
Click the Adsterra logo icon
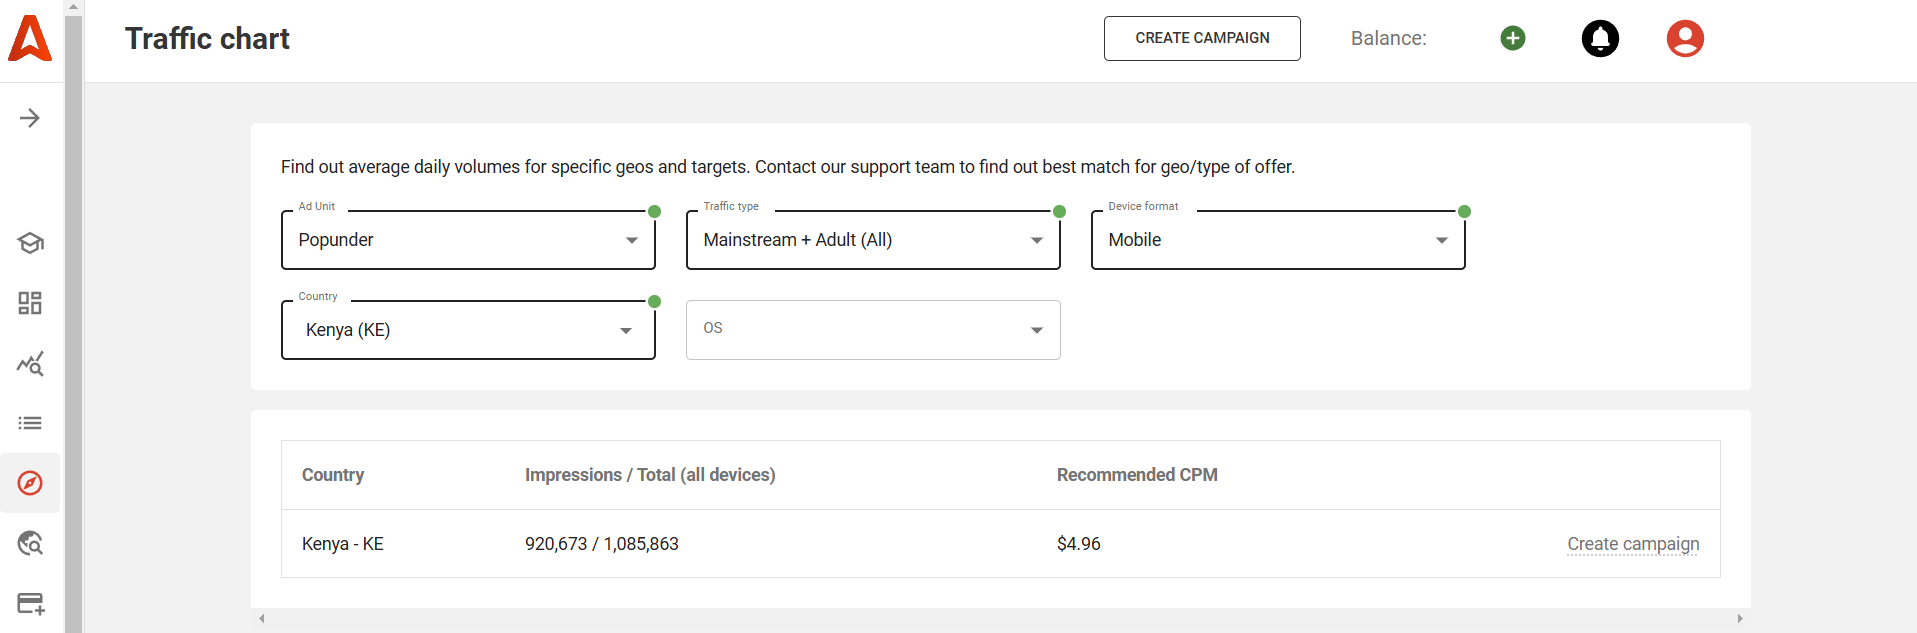tap(30, 39)
